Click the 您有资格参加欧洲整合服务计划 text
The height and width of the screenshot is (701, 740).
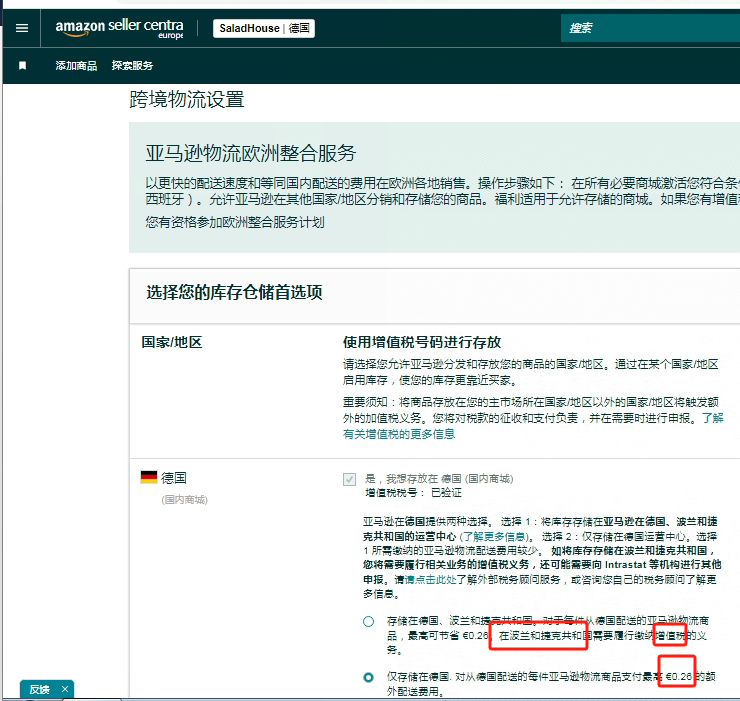coord(235,222)
